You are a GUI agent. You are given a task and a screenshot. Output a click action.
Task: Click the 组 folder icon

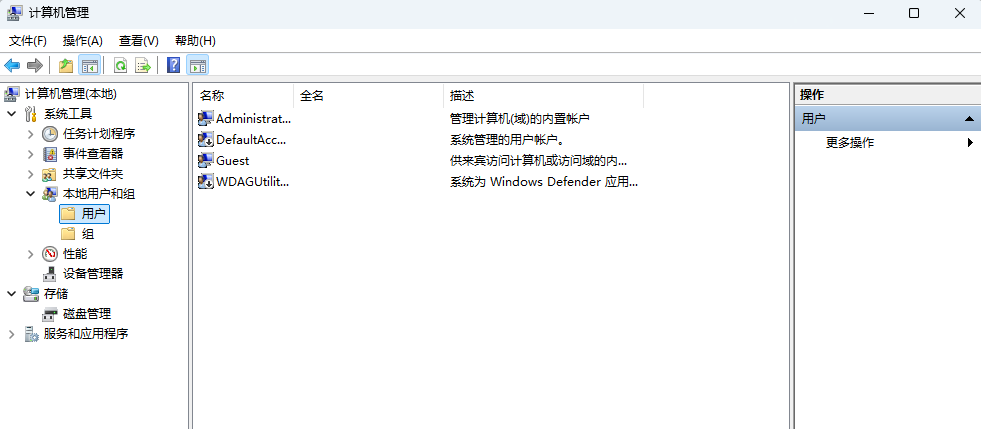[x=68, y=234]
